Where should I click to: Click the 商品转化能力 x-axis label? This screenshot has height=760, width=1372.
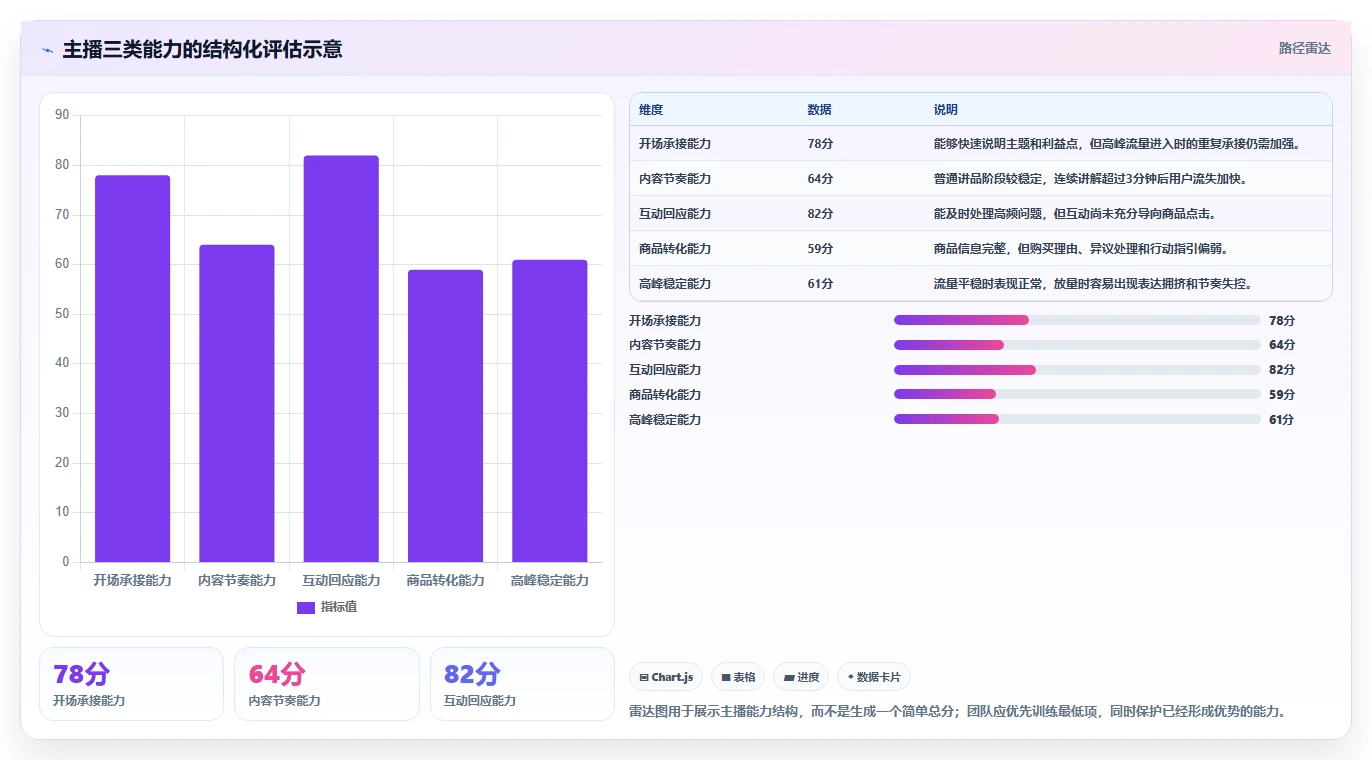445,580
